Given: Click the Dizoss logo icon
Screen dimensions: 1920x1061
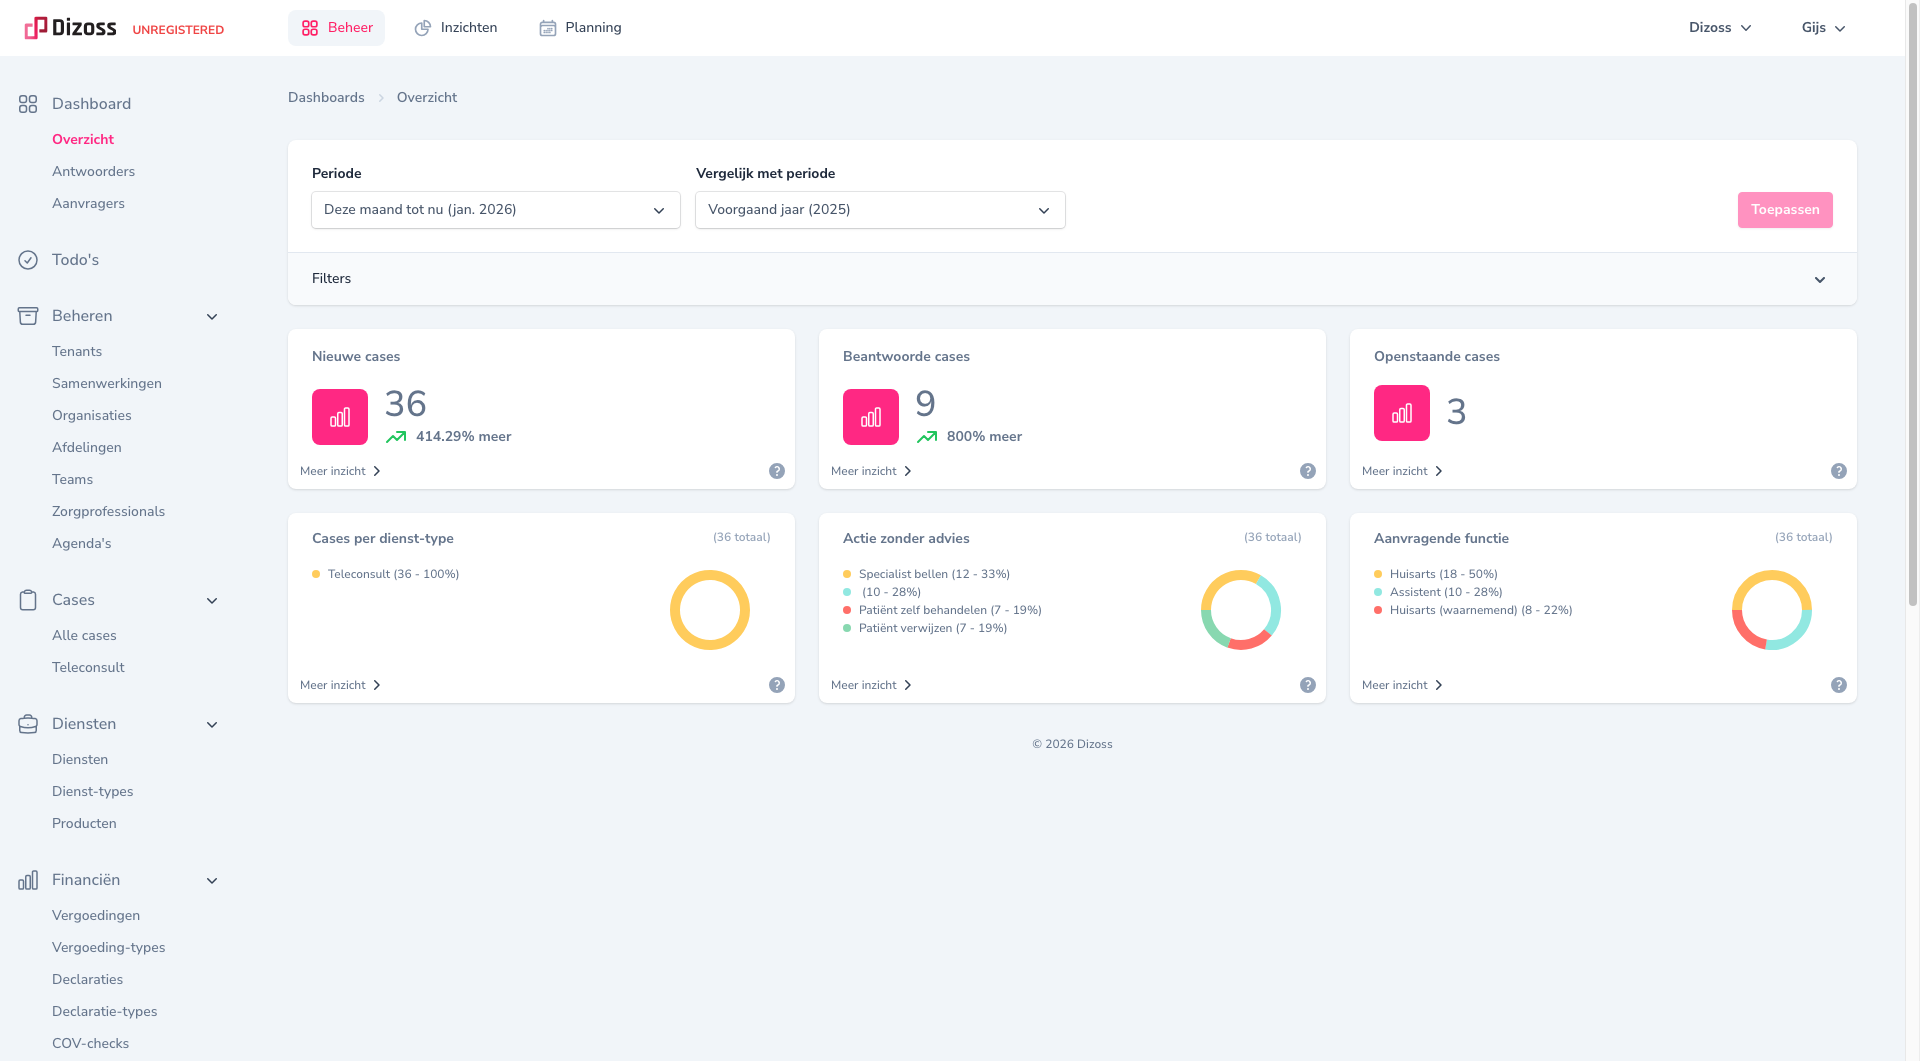Looking at the screenshot, I should tap(36, 28).
